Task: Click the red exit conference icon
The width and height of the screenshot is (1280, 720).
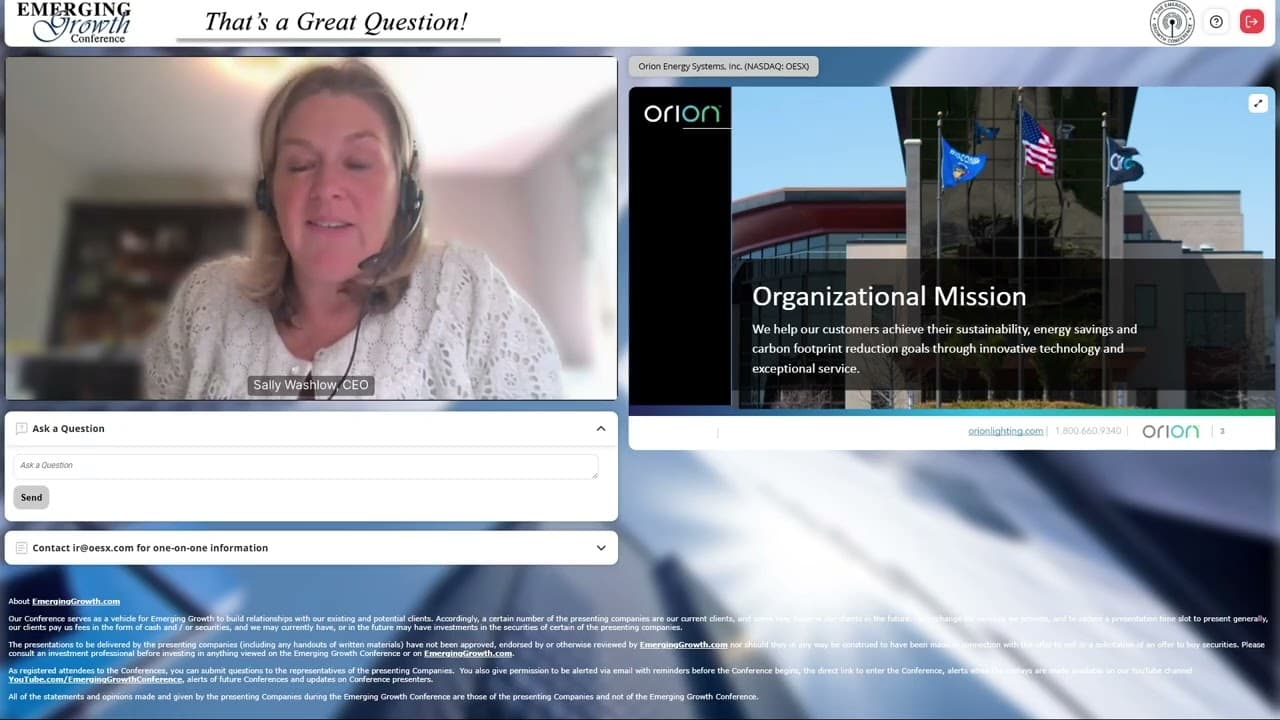Action: pos(1252,22)
